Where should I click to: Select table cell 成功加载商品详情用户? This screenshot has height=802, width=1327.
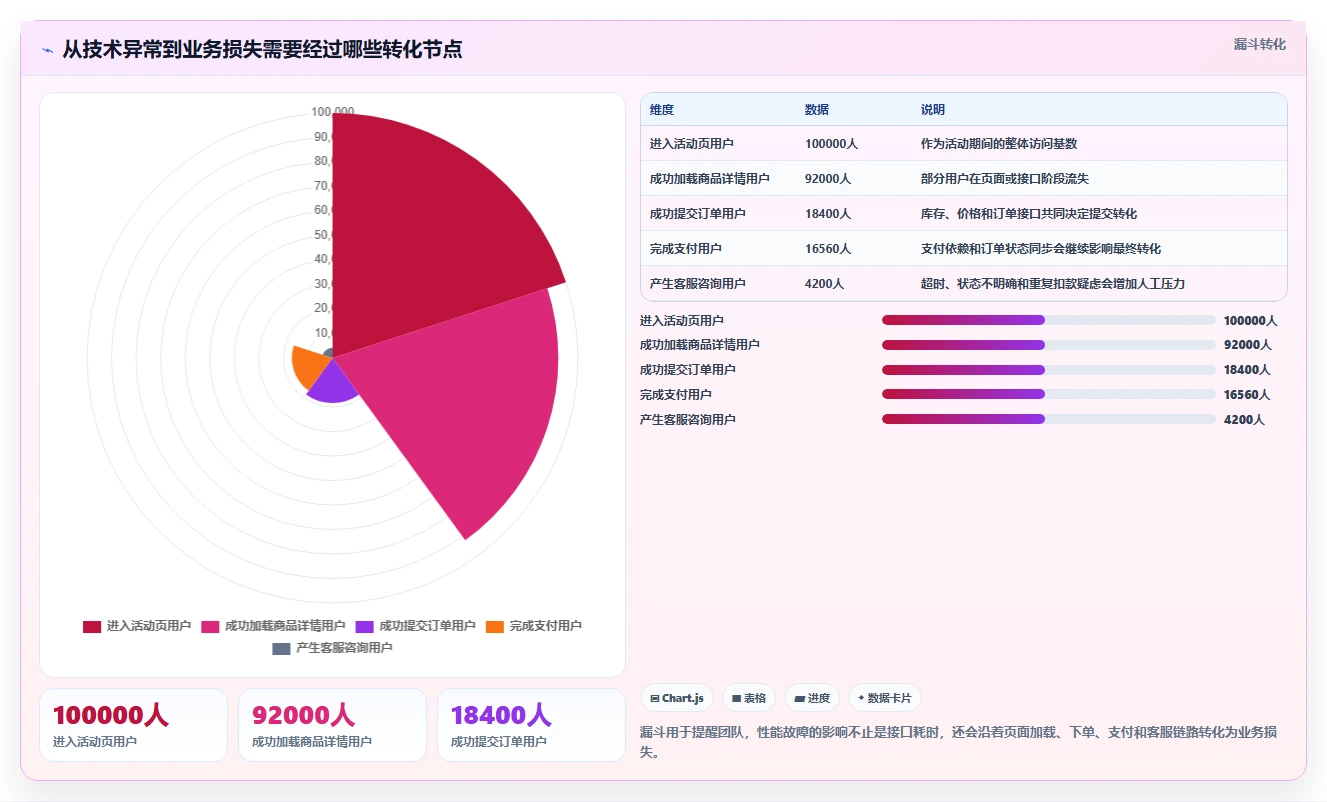click(709, 179)
